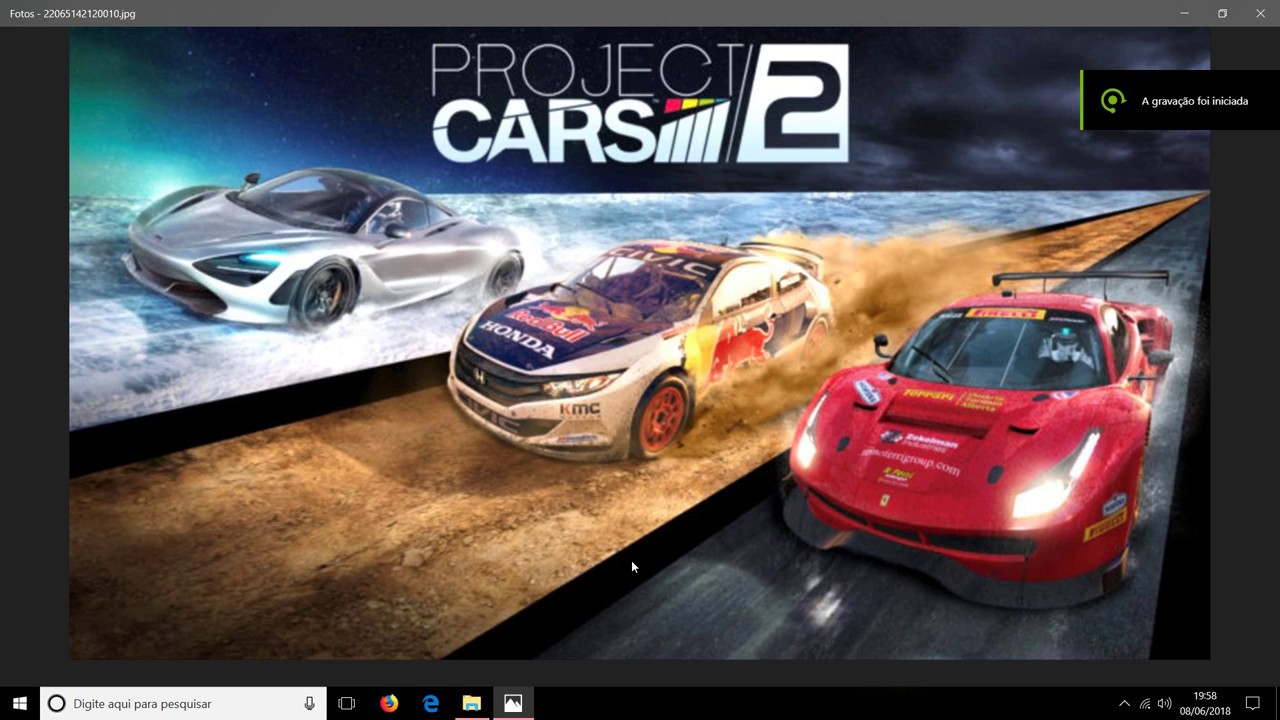Open Task View from the taskbar

pyautogui.click(x=347, y=703)
